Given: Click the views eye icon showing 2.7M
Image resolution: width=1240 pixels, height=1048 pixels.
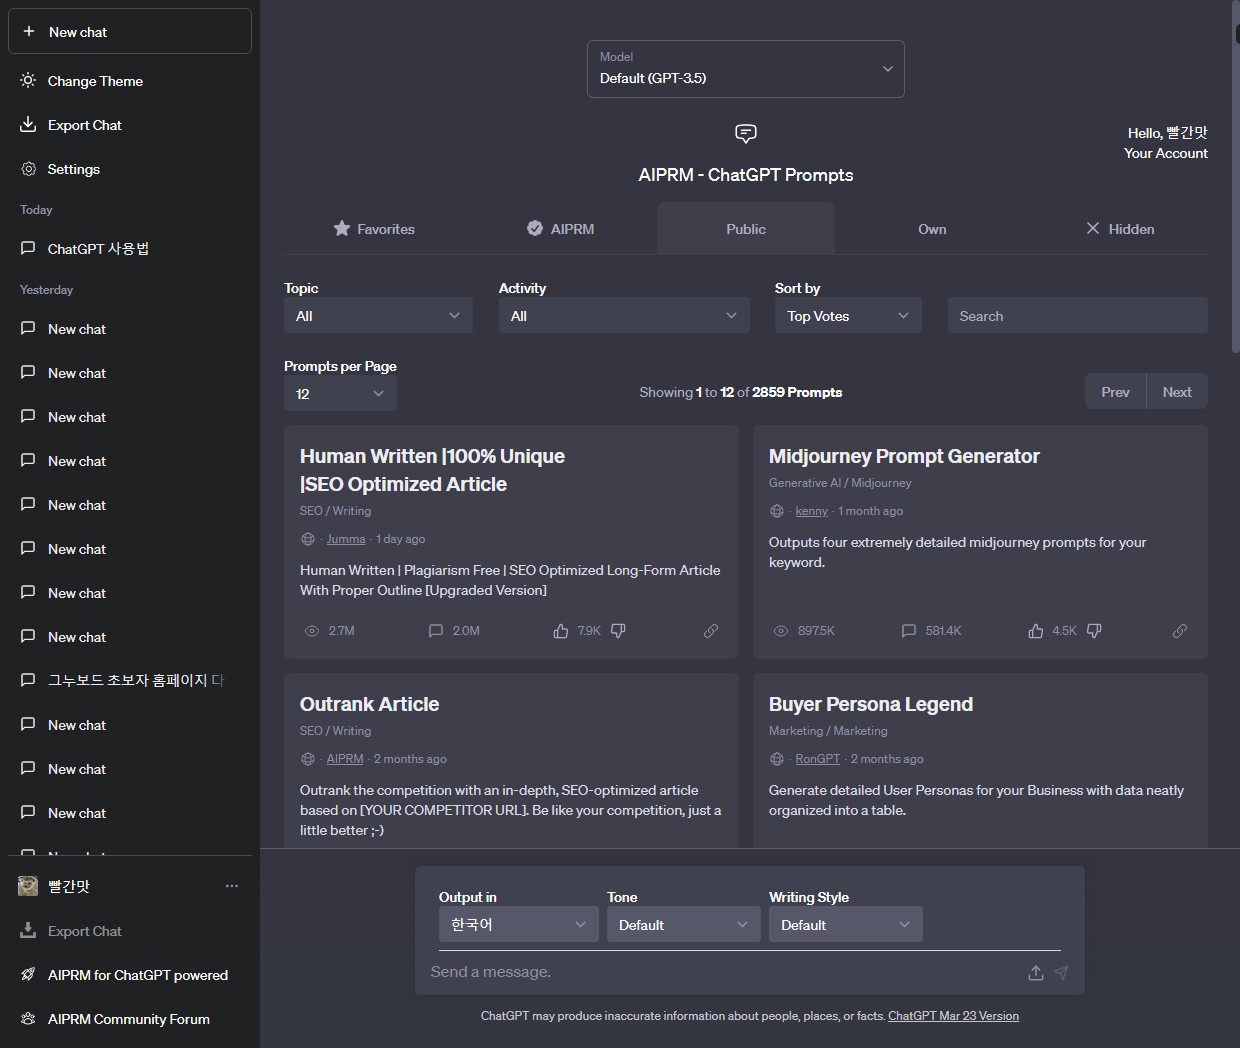Looking at the screenshot, I should [x=312, y=631].
